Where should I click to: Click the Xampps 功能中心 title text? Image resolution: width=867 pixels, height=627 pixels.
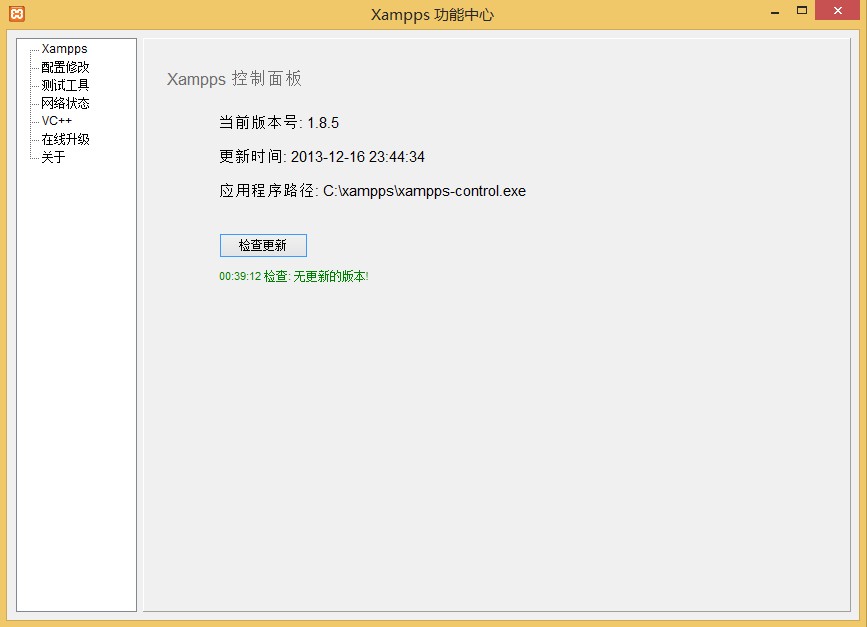click(x=432, y=14)
